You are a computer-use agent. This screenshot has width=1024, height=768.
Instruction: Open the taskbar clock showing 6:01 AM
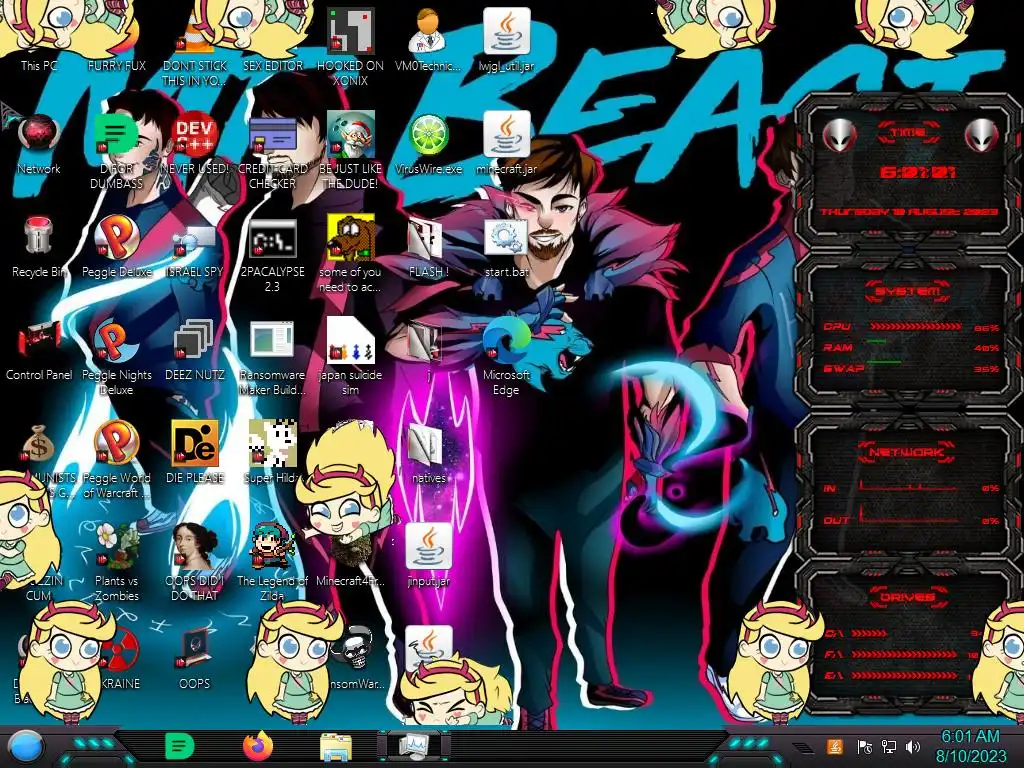pyautogui.click(x=970, y=746)
